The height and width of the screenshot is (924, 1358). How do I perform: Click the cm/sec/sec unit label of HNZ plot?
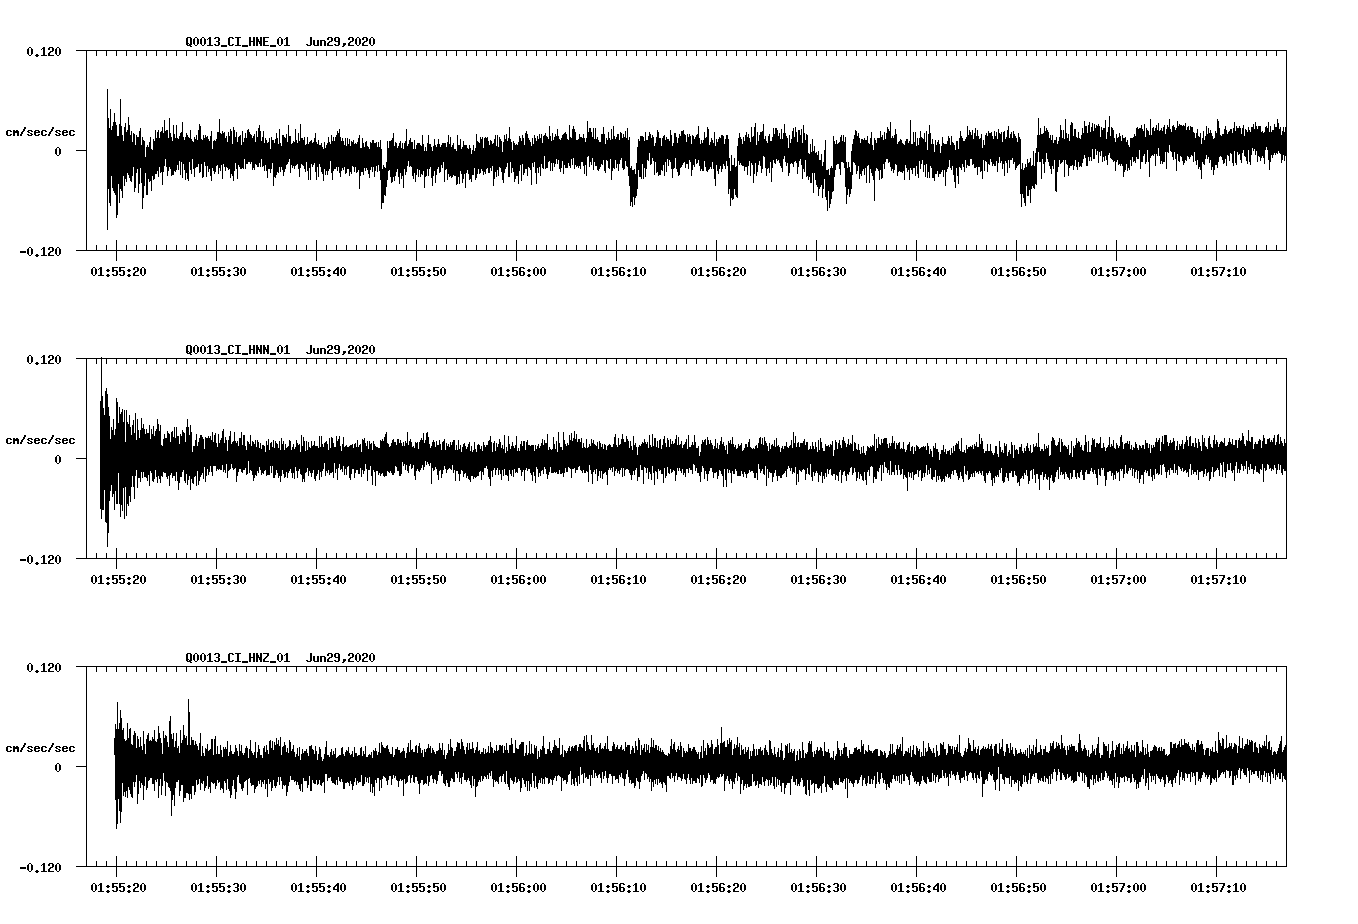[x=40, y=748]
